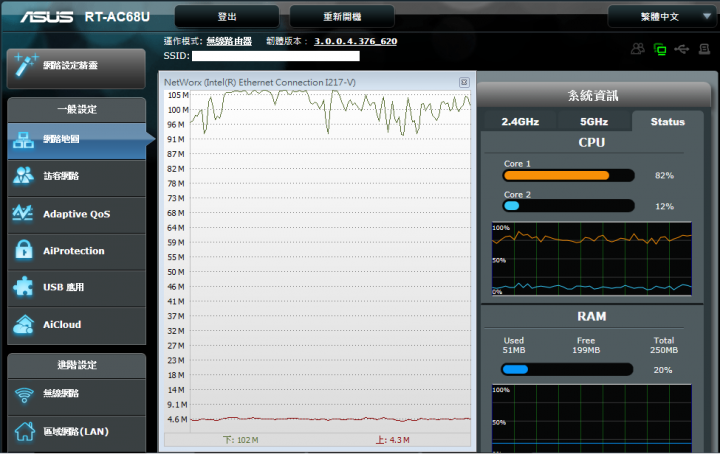Open the 訪客網路 menu item
Screen dimensions: 720x454
pyautogui.click(x=77, y=176)
